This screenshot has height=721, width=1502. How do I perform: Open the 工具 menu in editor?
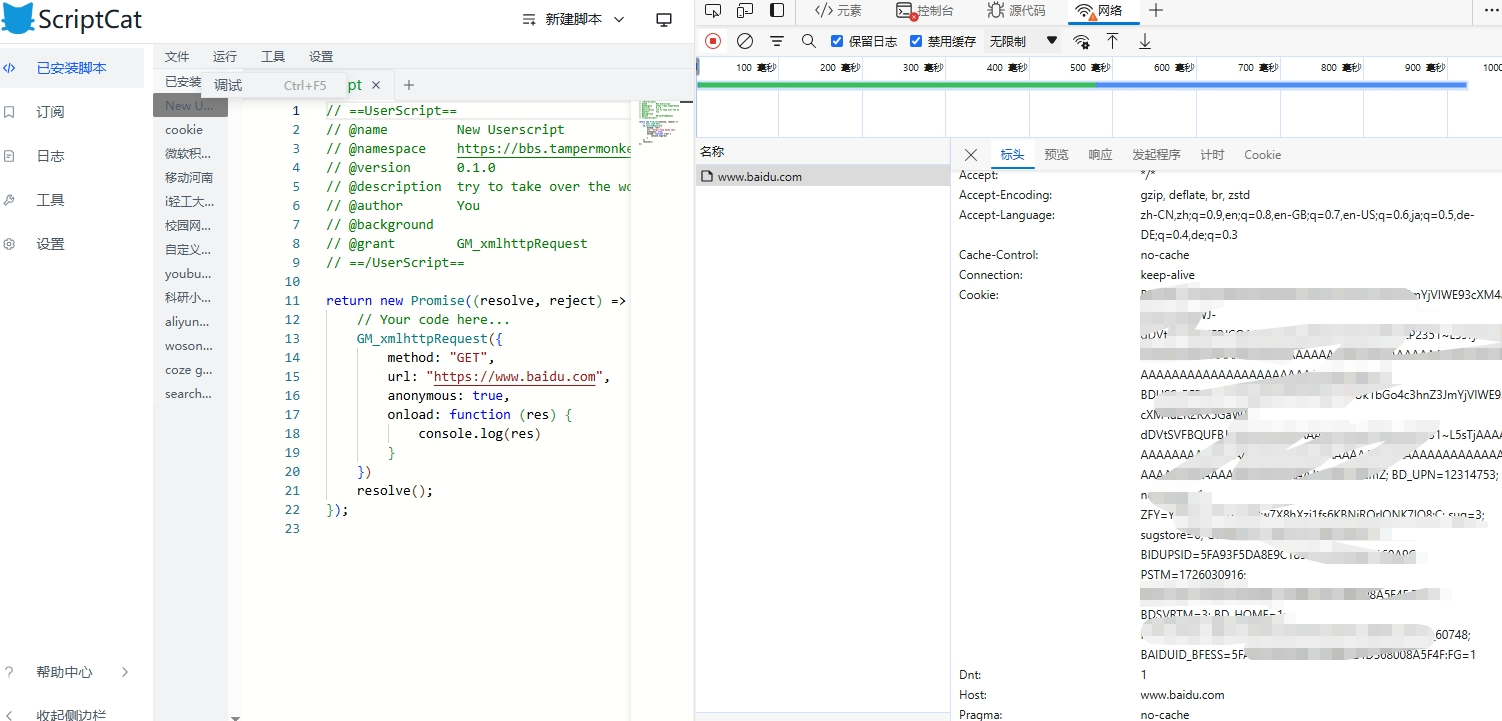(x=273, y=57)
